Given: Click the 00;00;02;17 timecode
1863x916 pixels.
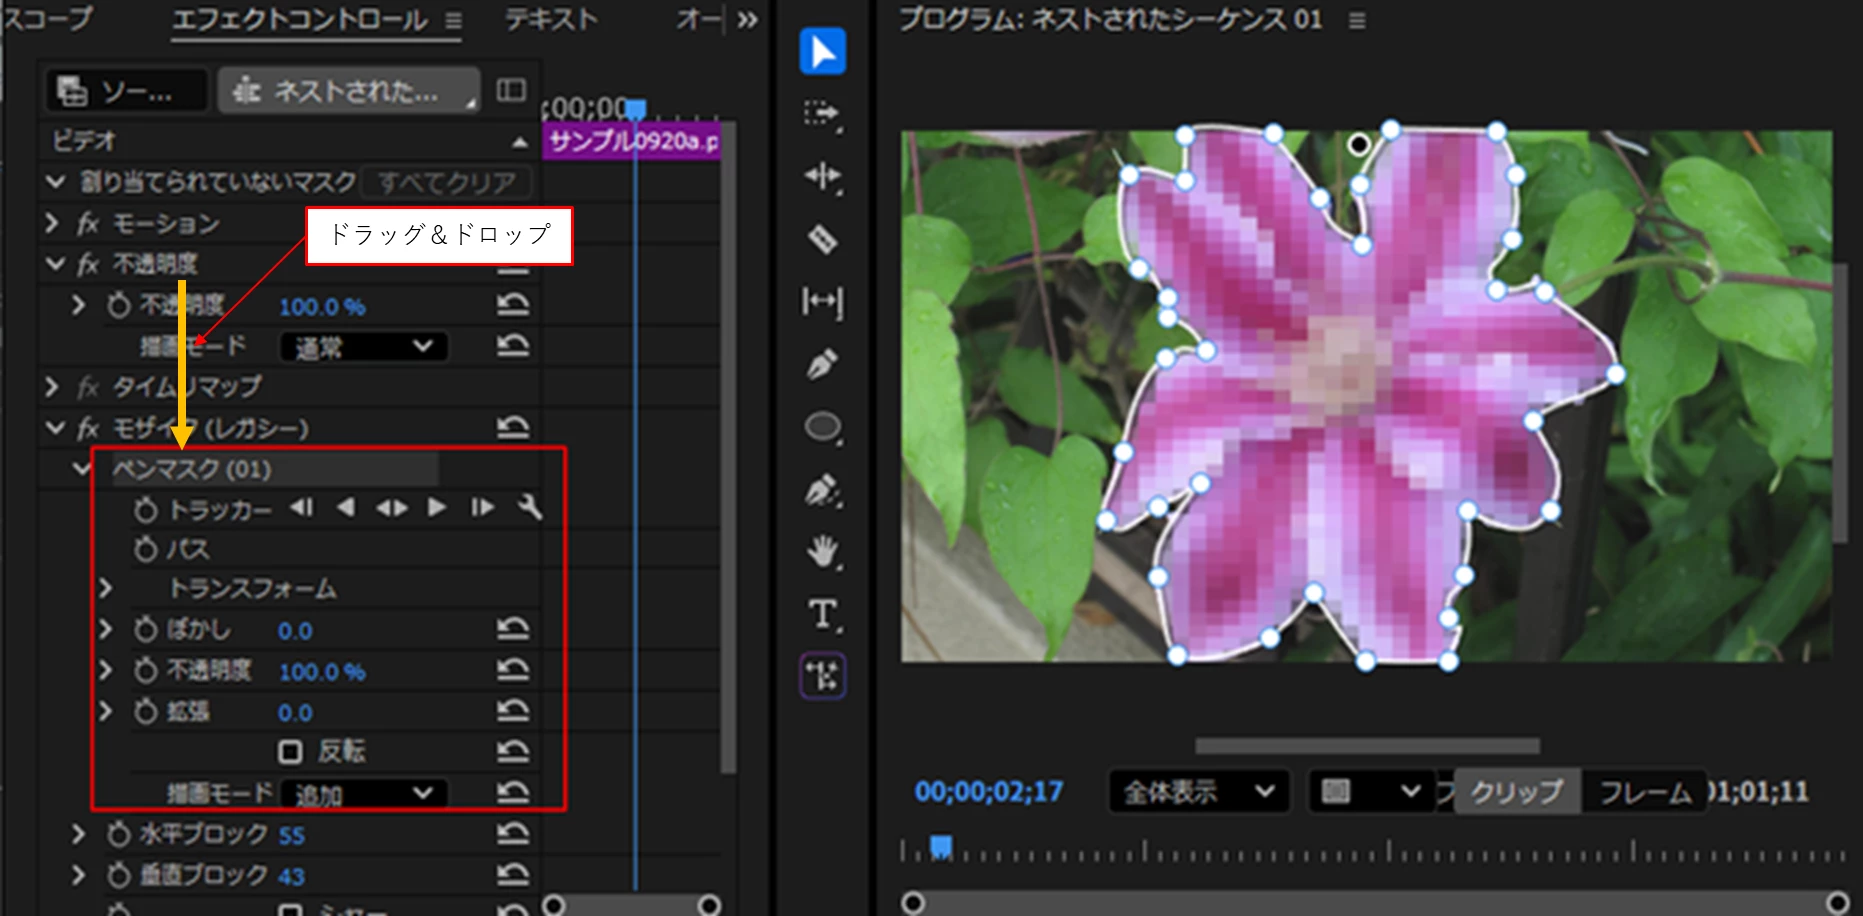Looking at the screenshot, I should tap(988, 792).
